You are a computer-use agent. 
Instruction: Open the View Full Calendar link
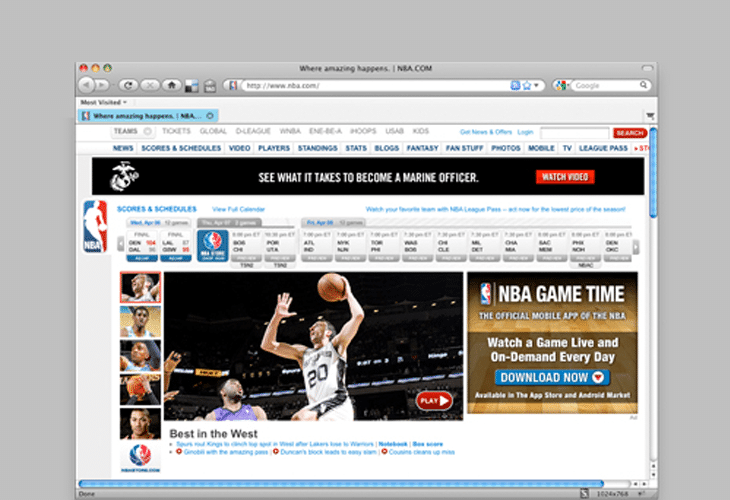[x=238, y=209]
